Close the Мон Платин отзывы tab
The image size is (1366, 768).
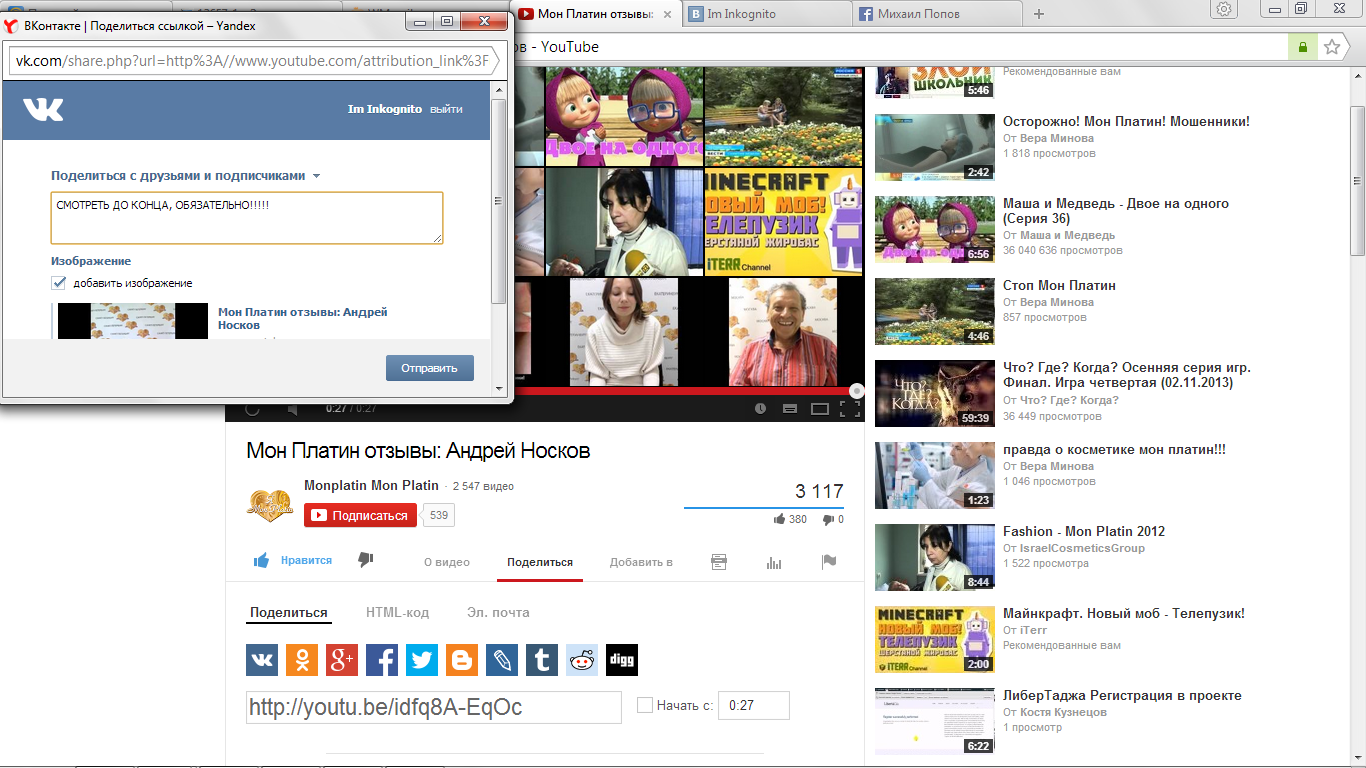(668, 14)
